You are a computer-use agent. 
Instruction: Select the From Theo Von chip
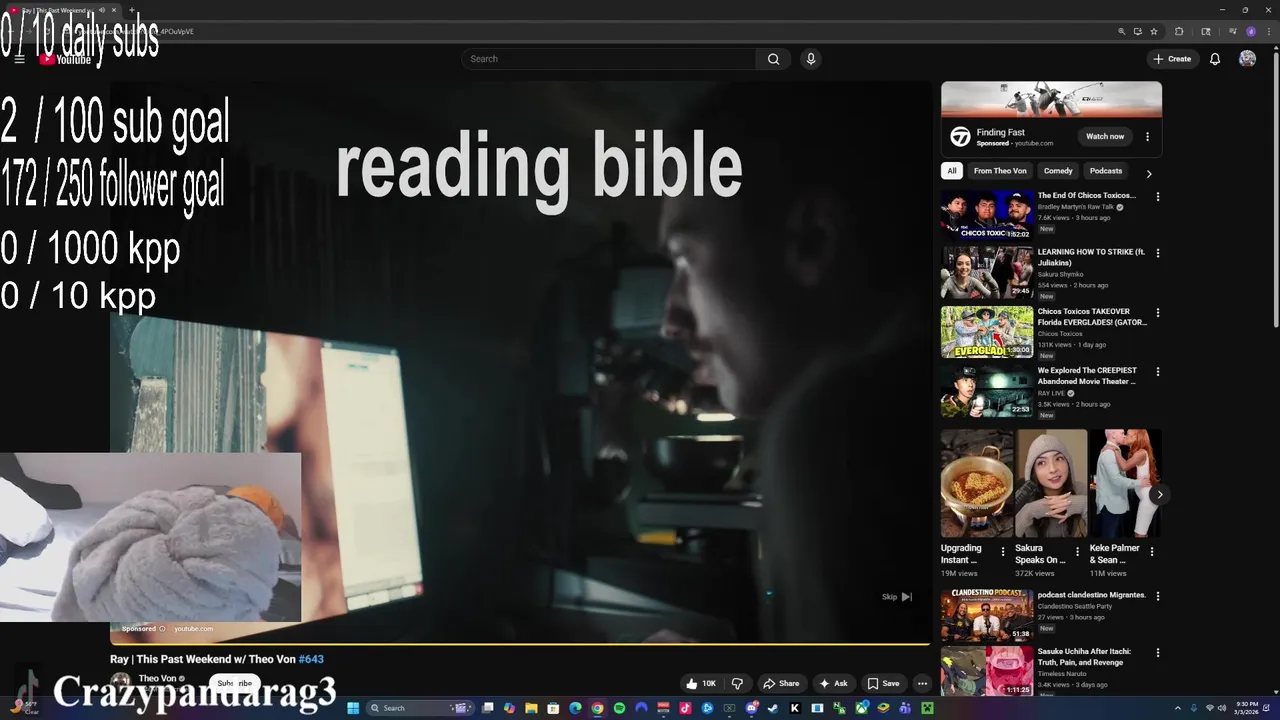point(1000,171)
